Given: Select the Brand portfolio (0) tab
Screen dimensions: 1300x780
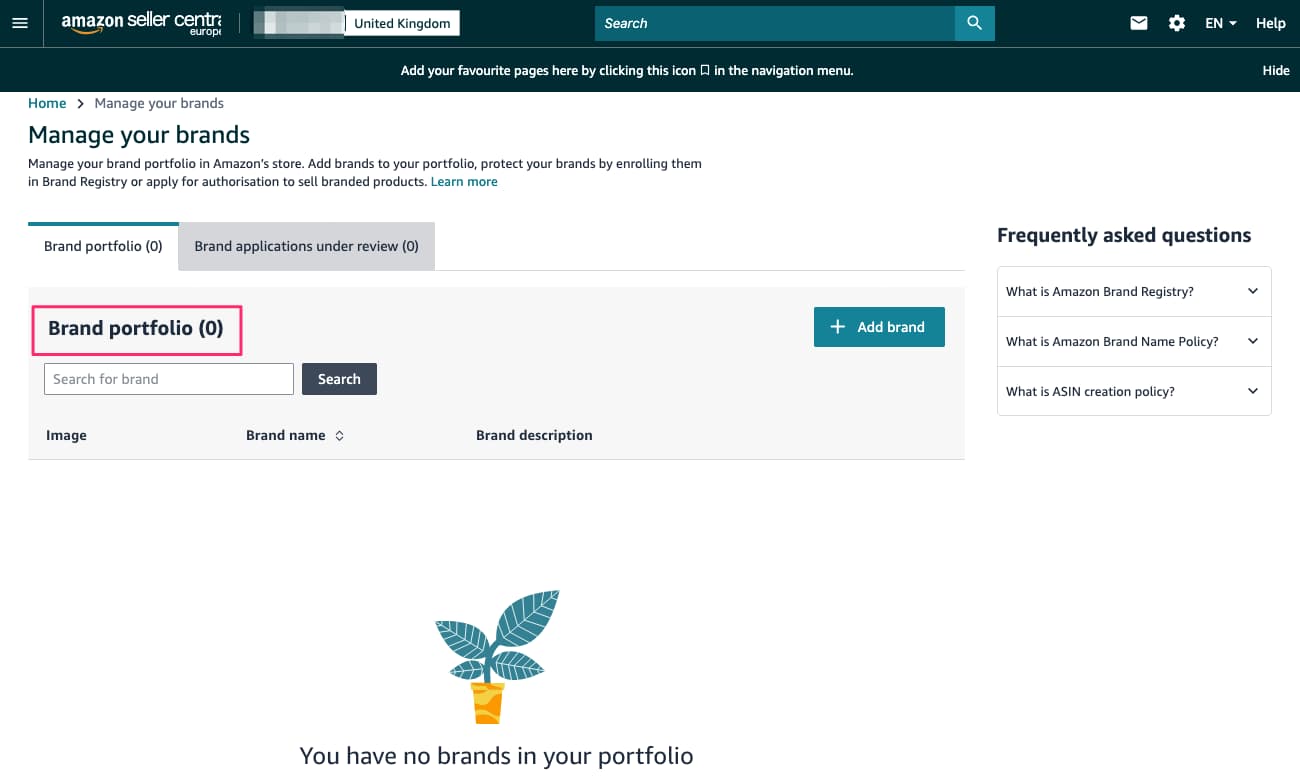Looking at the screenshot, I should click(103, 246).
